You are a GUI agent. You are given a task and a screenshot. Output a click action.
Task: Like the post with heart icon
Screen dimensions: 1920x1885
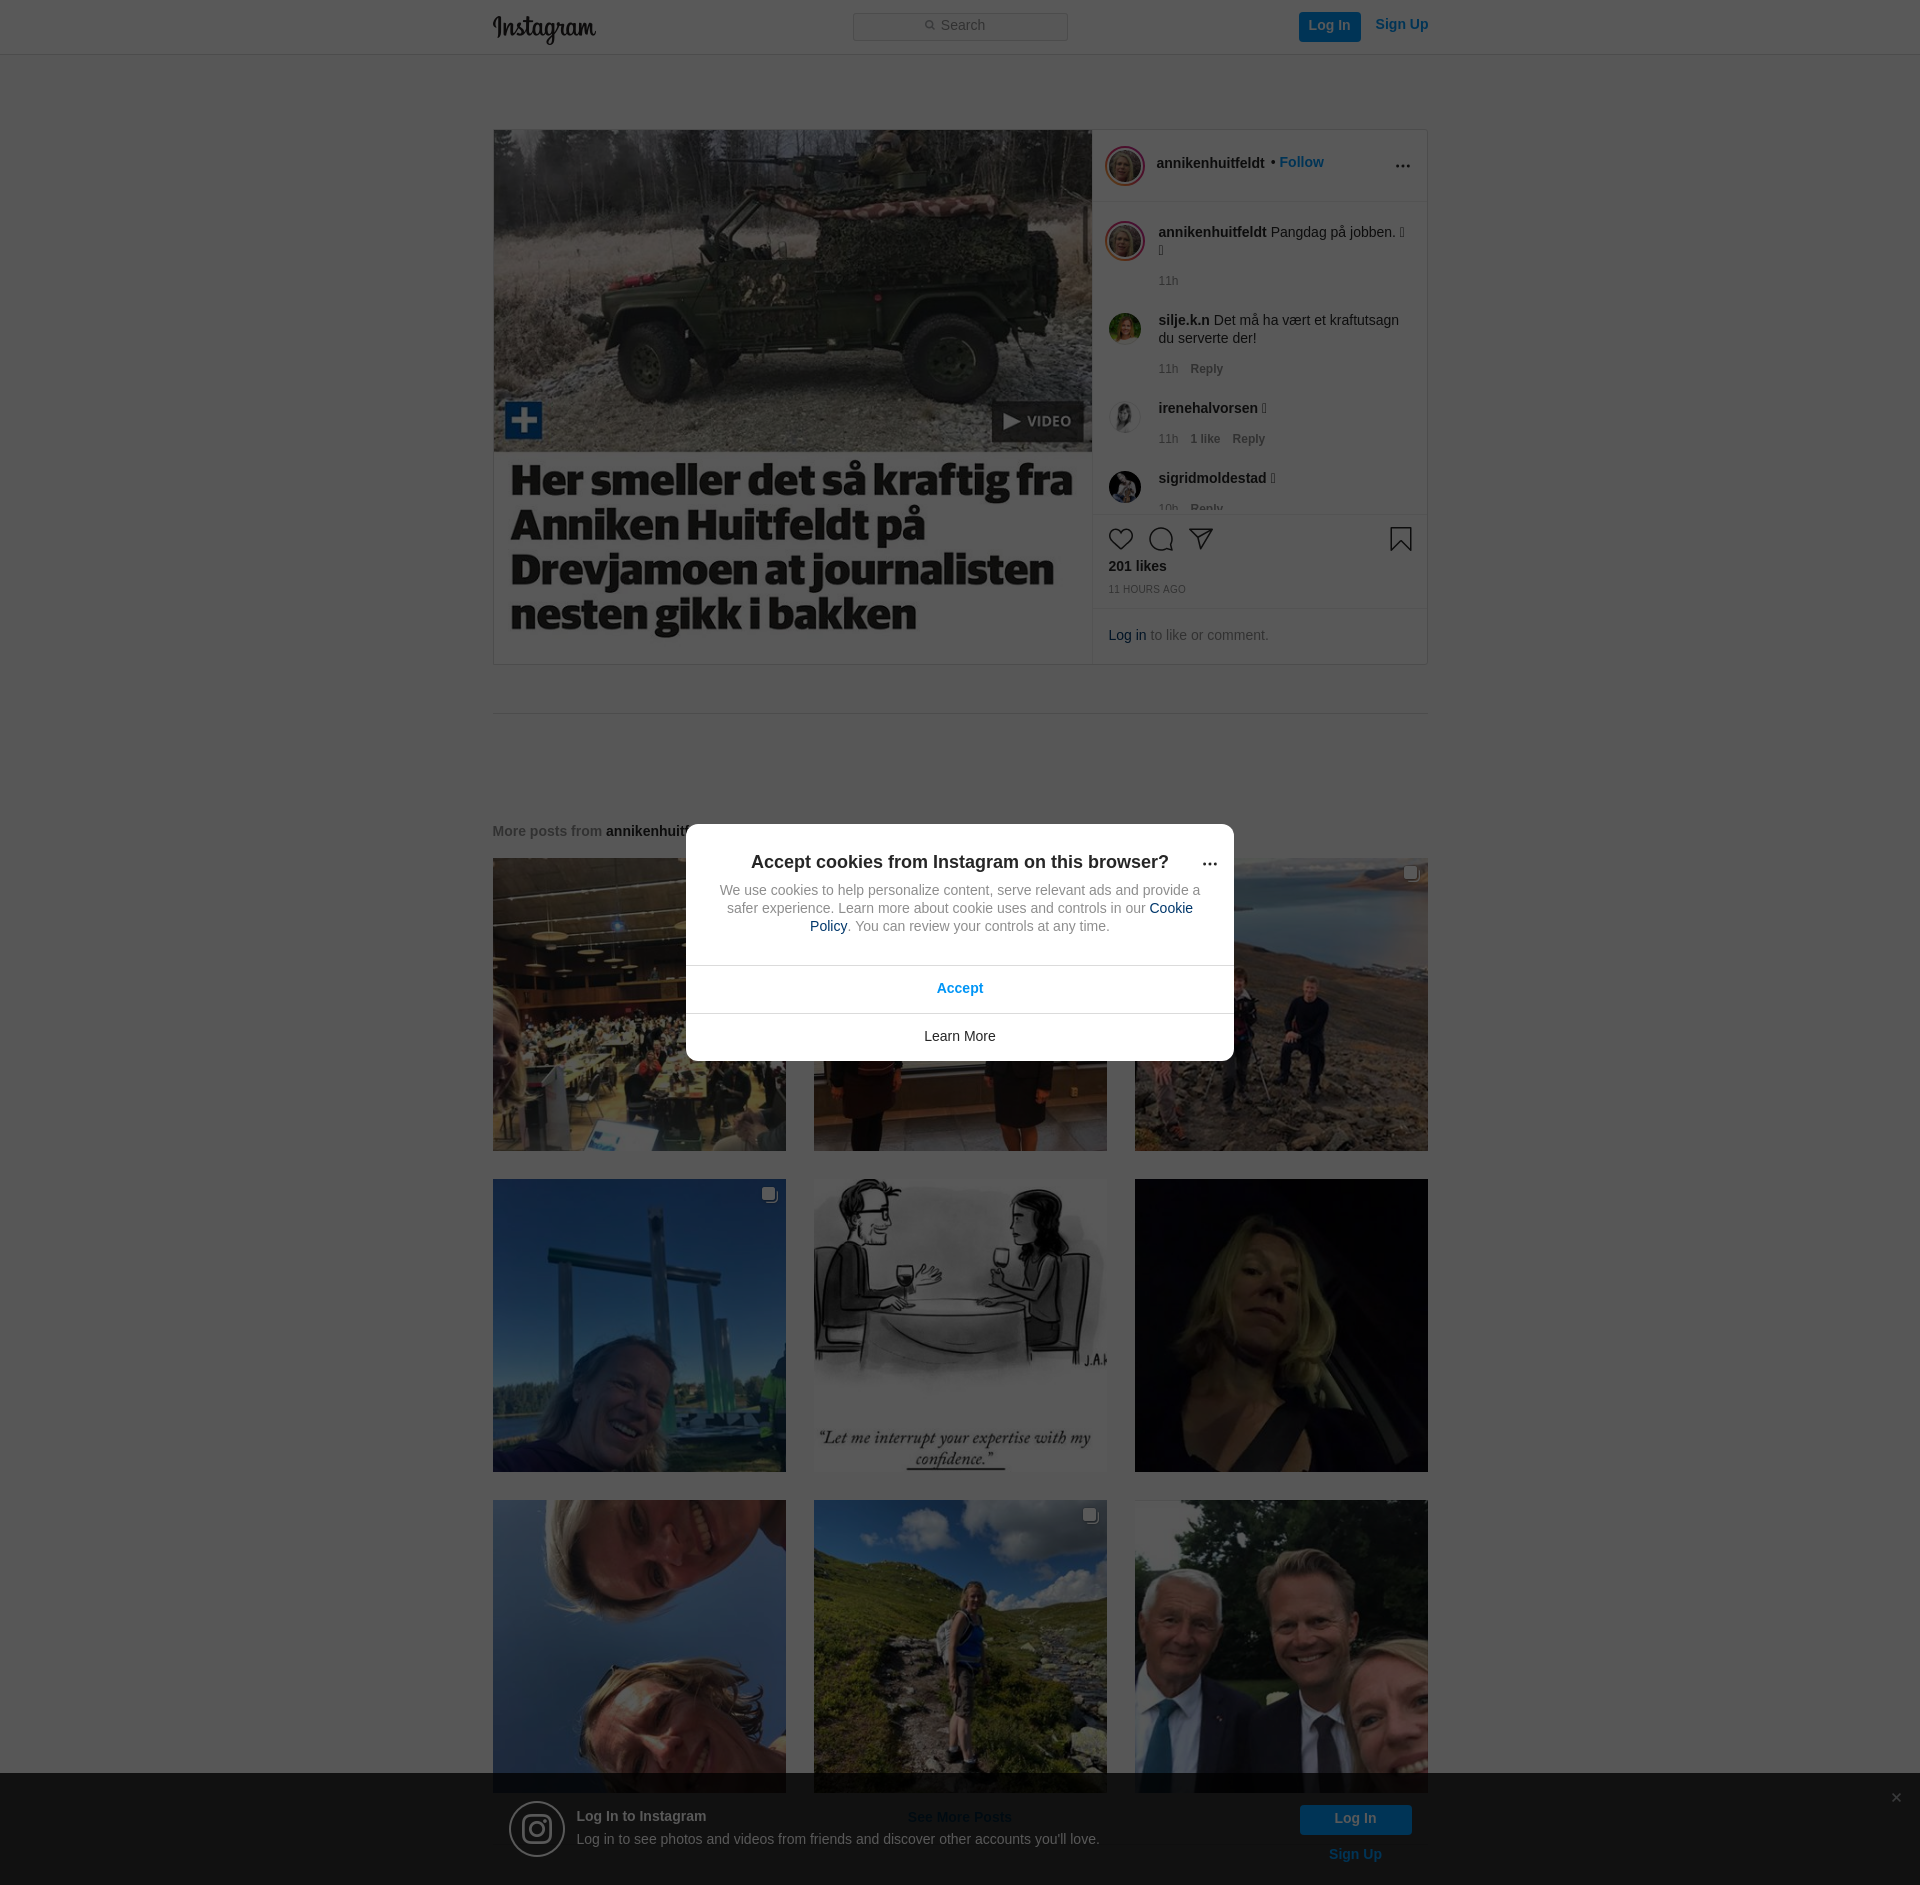(1120, 539)
